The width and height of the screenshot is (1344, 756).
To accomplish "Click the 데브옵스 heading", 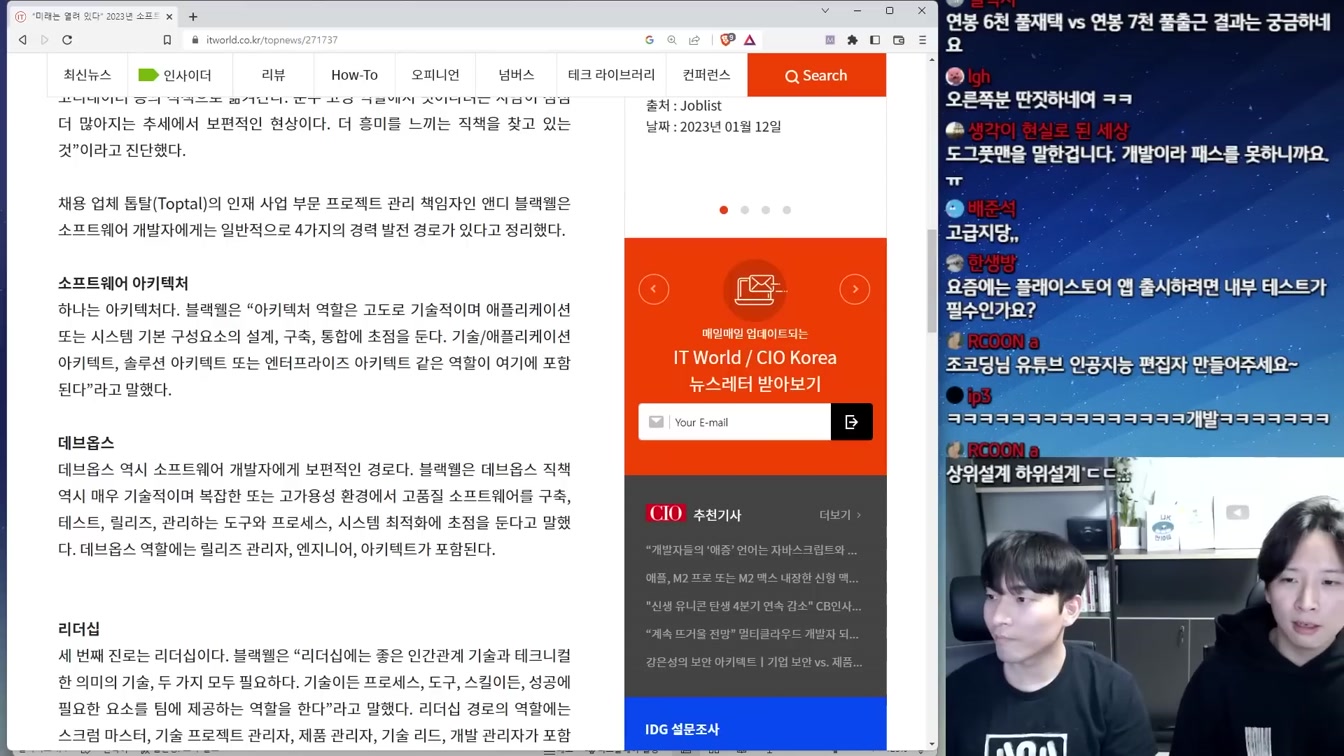I will (x=86, y=442).
